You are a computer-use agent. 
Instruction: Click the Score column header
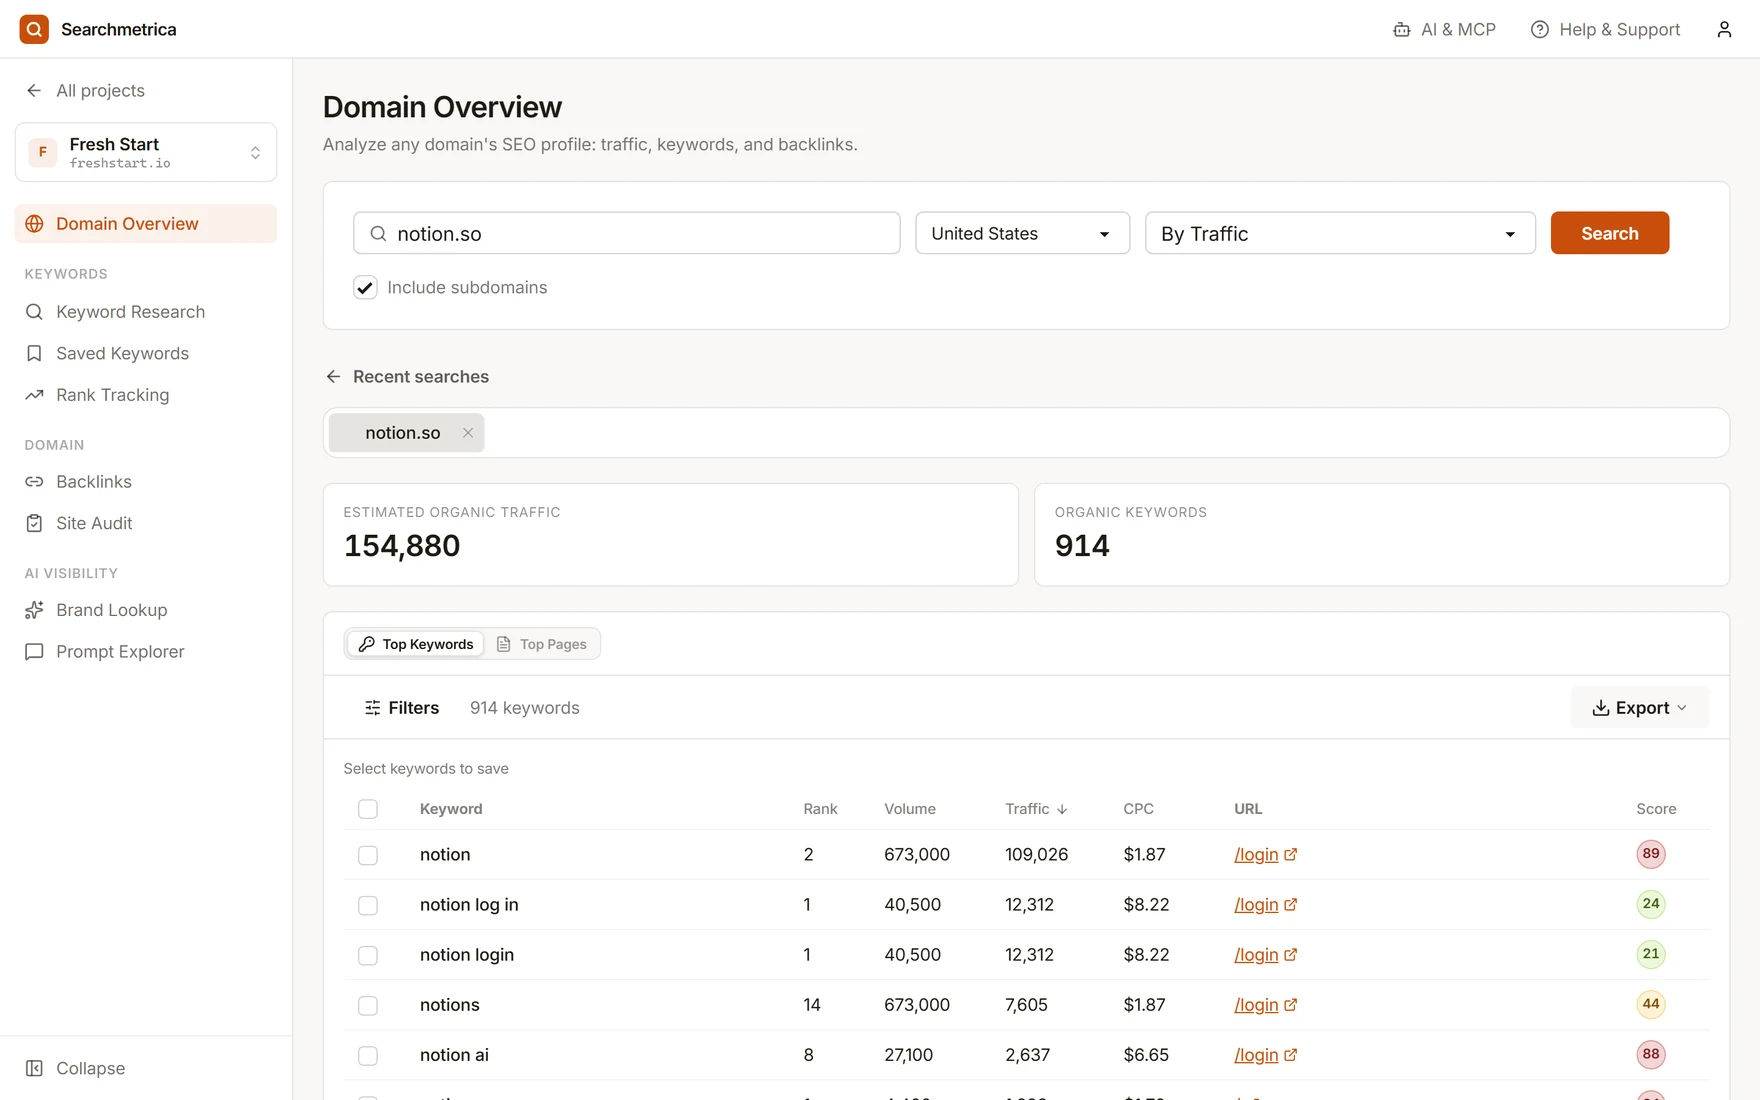pyautogui.click(x=1656, y=809)
